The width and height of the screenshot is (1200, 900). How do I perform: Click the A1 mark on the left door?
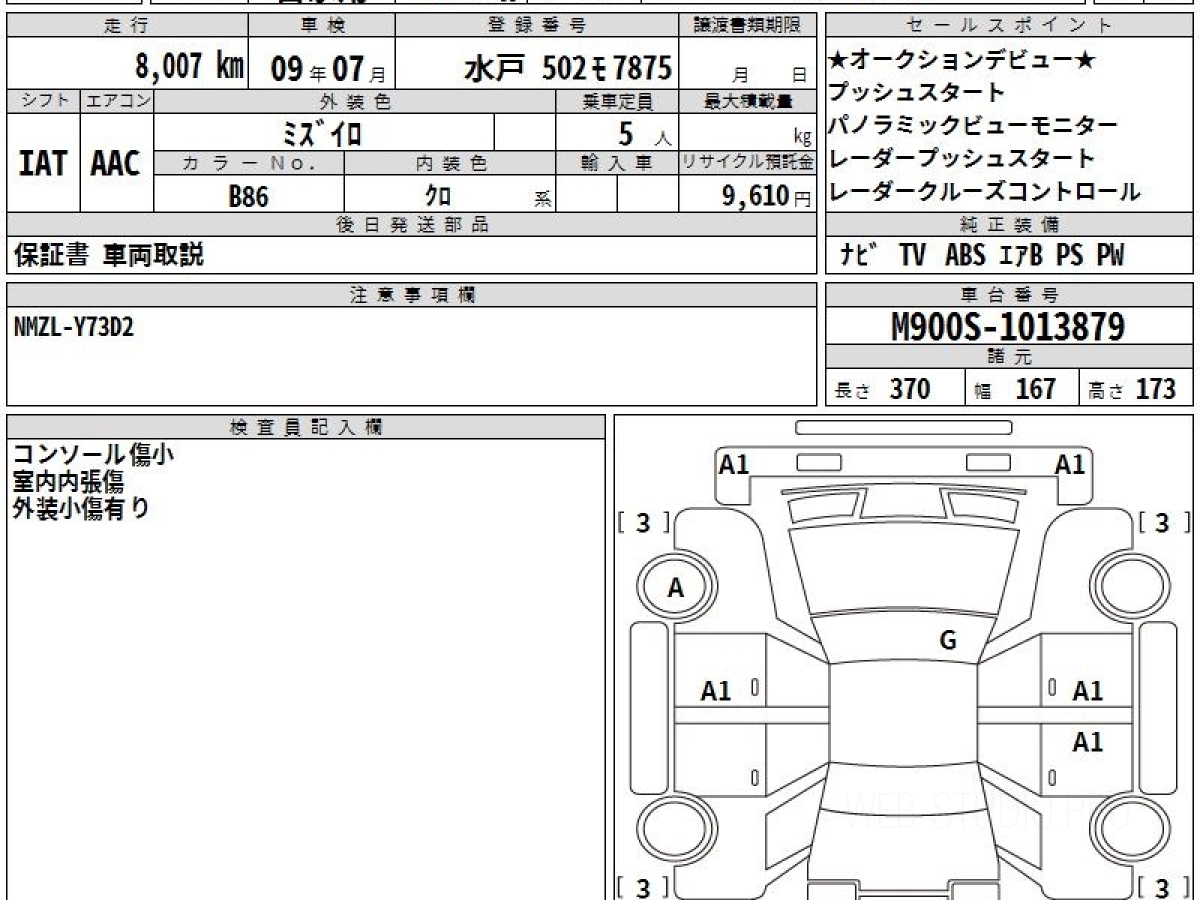tap(716, 690)
